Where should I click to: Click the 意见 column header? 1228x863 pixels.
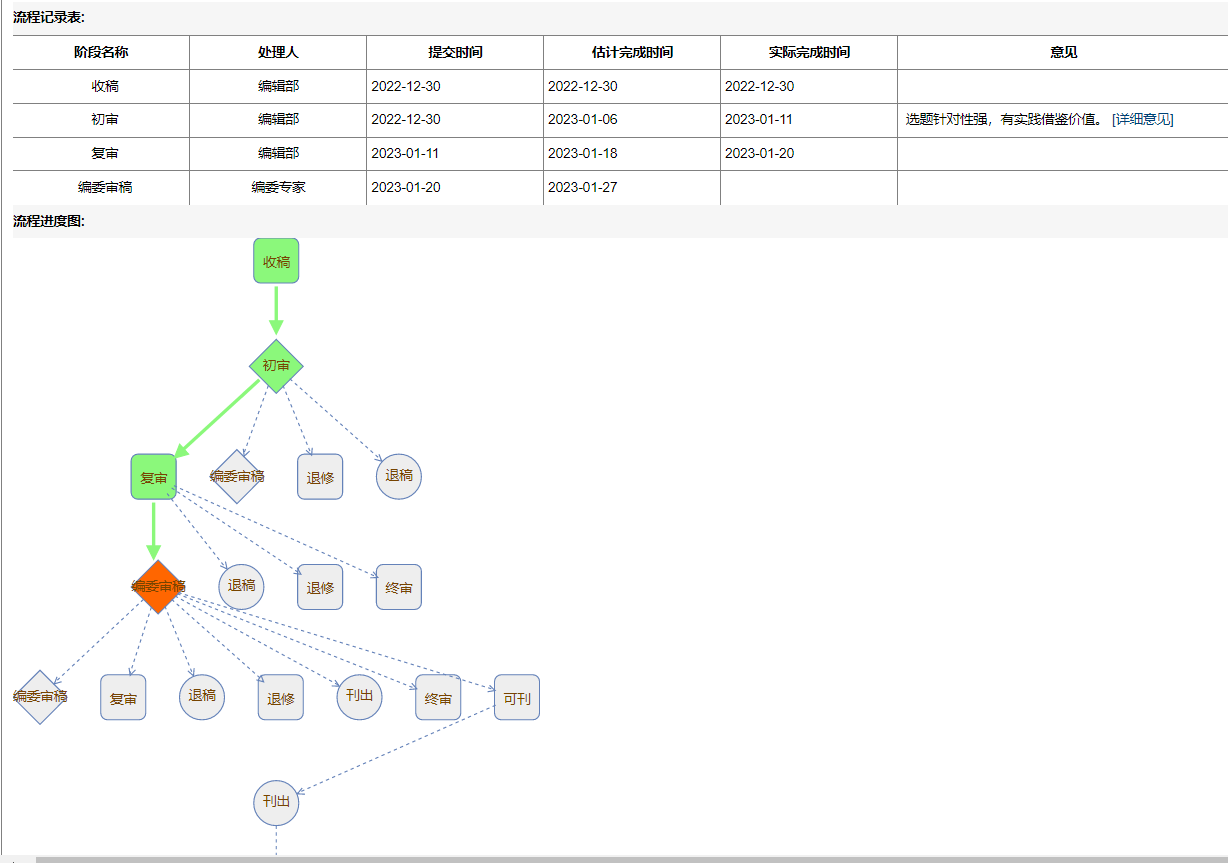[1063, 52]
